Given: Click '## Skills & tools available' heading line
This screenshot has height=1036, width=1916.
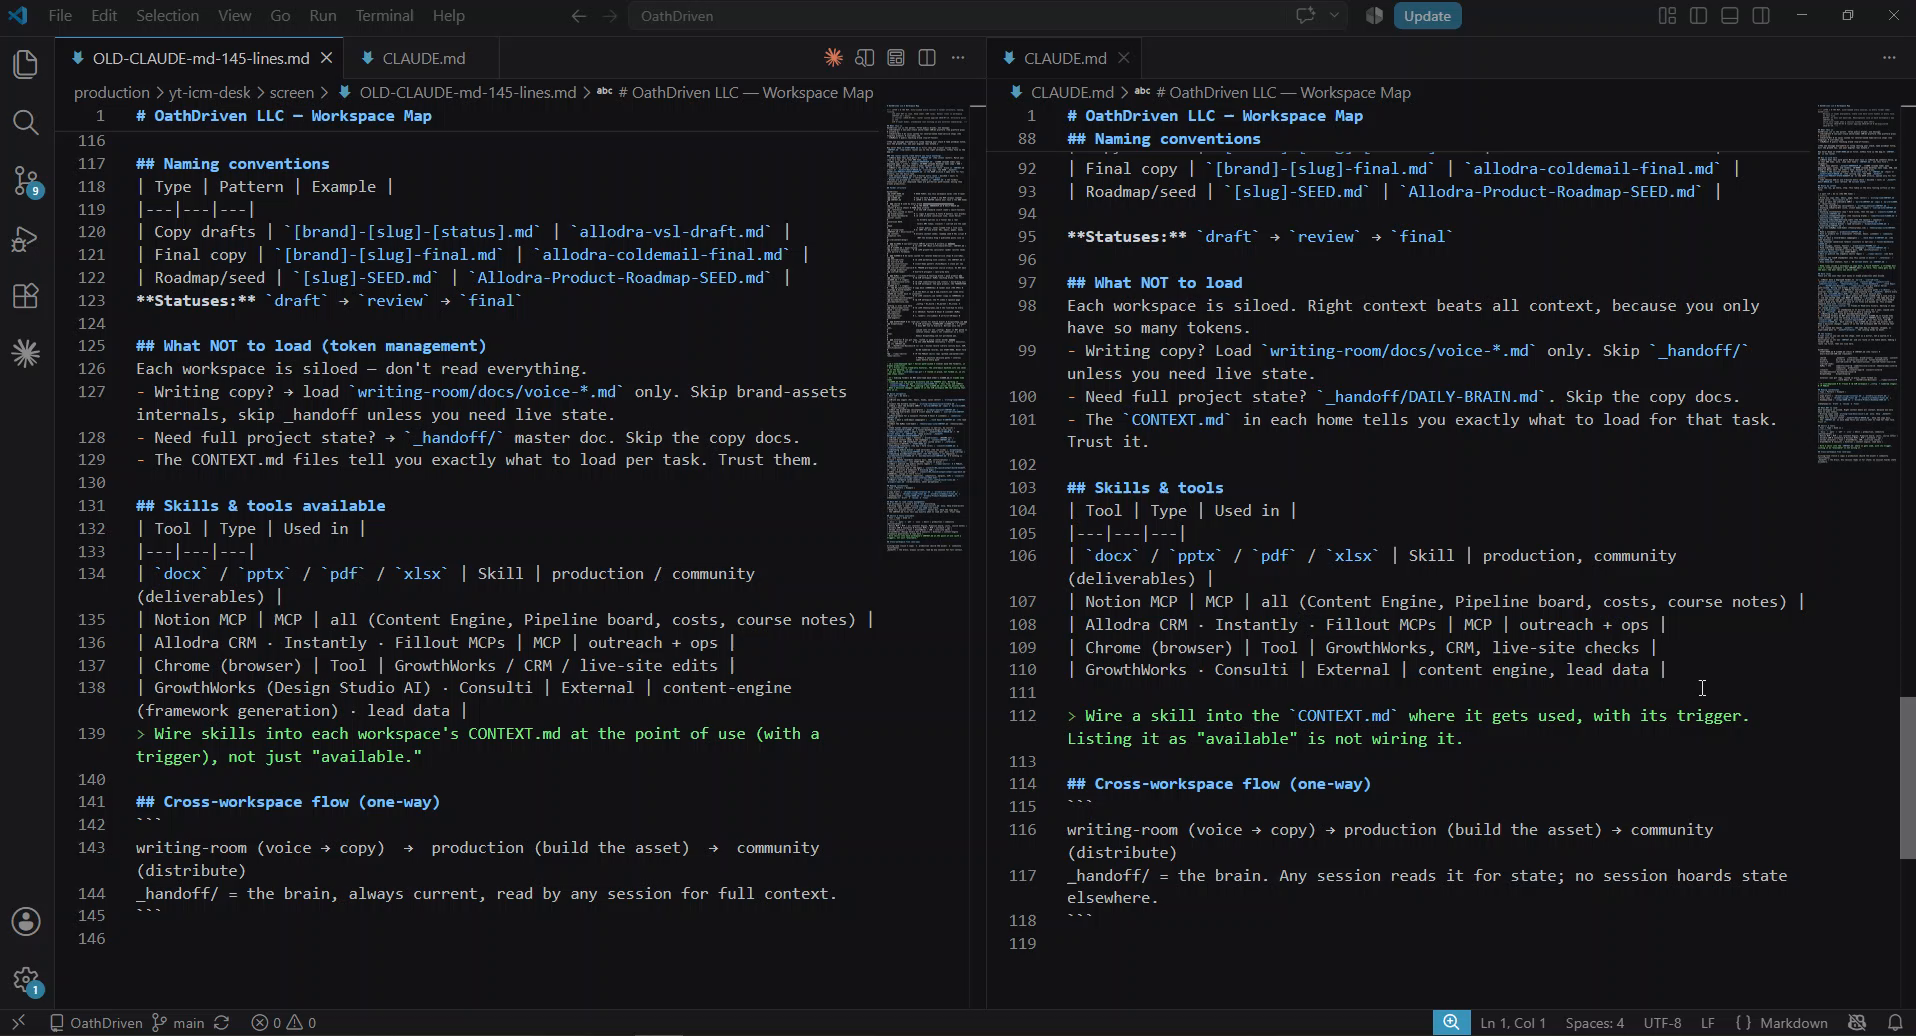Looking at the screenshot, I should [260, 506].
